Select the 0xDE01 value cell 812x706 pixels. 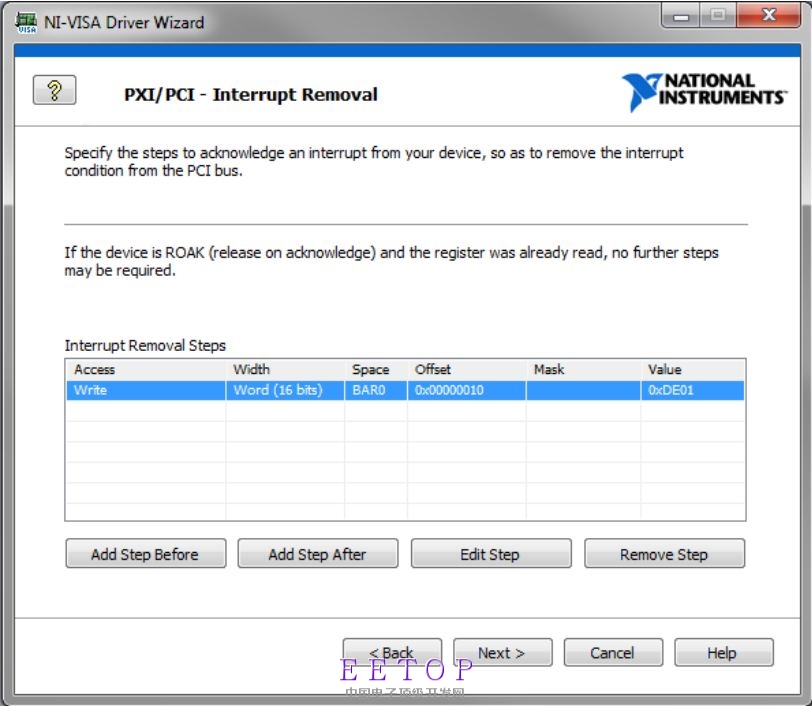click(692, 390)
